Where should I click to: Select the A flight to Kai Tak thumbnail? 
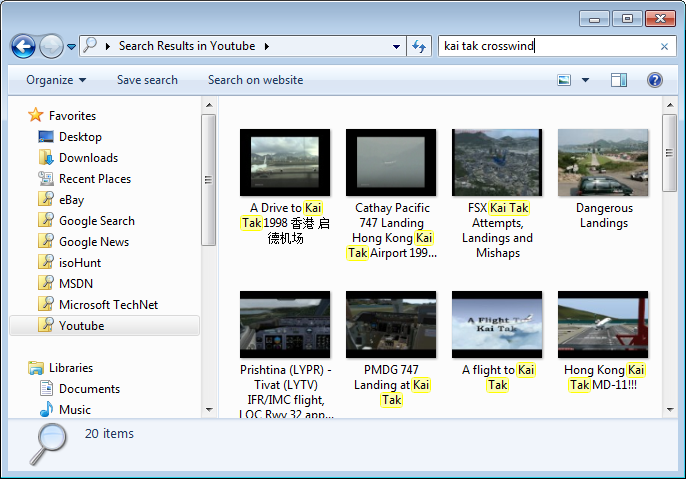[497, 325]
